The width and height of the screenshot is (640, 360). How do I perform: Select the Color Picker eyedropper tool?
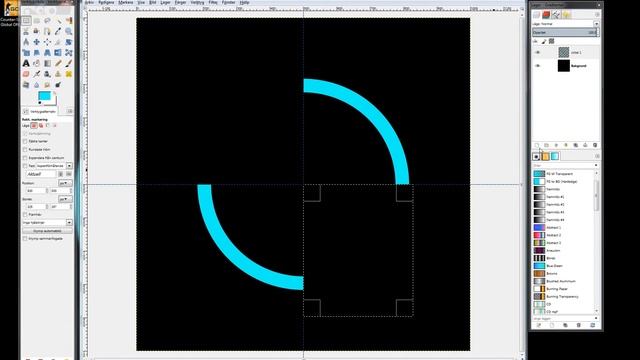tap(58, 31)
